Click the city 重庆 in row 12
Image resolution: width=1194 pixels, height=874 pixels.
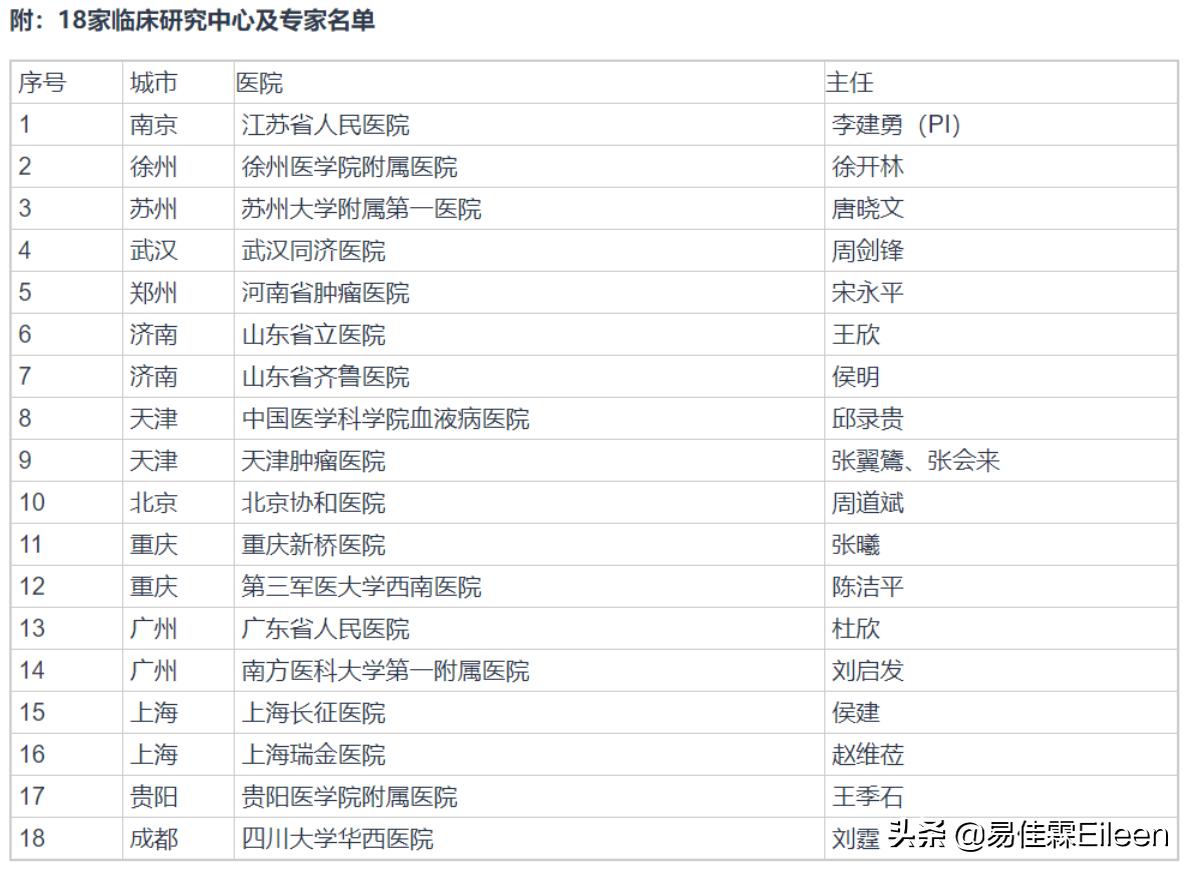tap(155, 587)
